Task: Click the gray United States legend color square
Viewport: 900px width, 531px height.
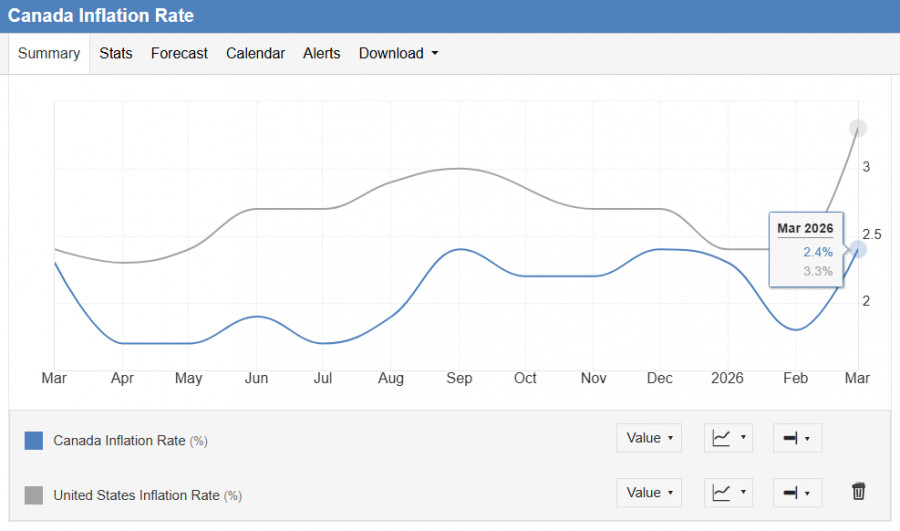Action: click(x=34, y=494)
